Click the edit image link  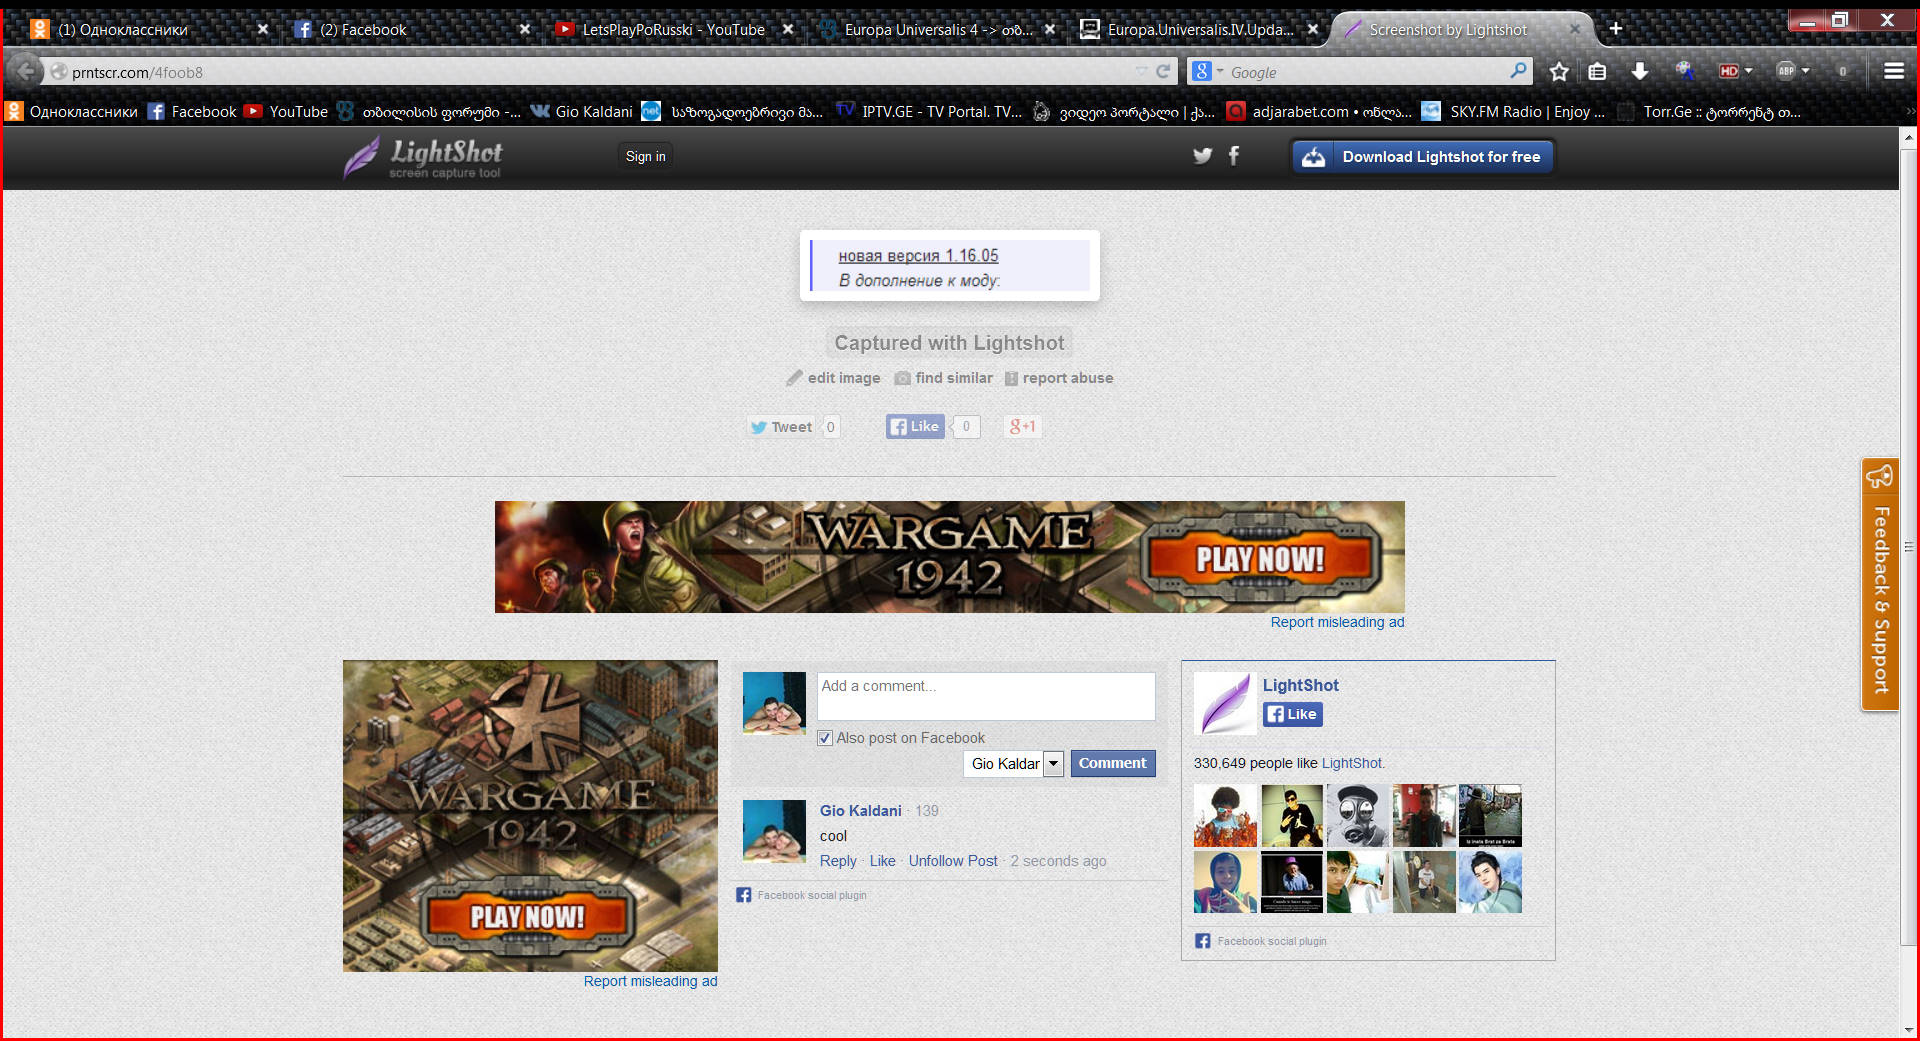pyautogui.click(x=833, y=378)
